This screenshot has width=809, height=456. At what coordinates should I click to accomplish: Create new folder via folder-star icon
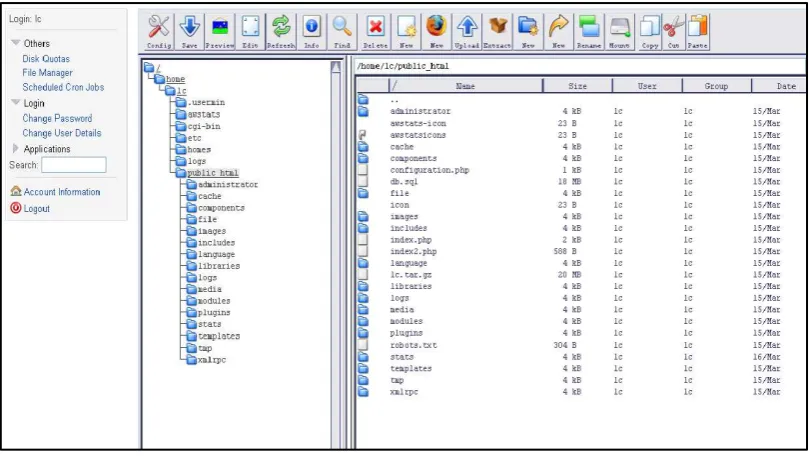[528, 31]
